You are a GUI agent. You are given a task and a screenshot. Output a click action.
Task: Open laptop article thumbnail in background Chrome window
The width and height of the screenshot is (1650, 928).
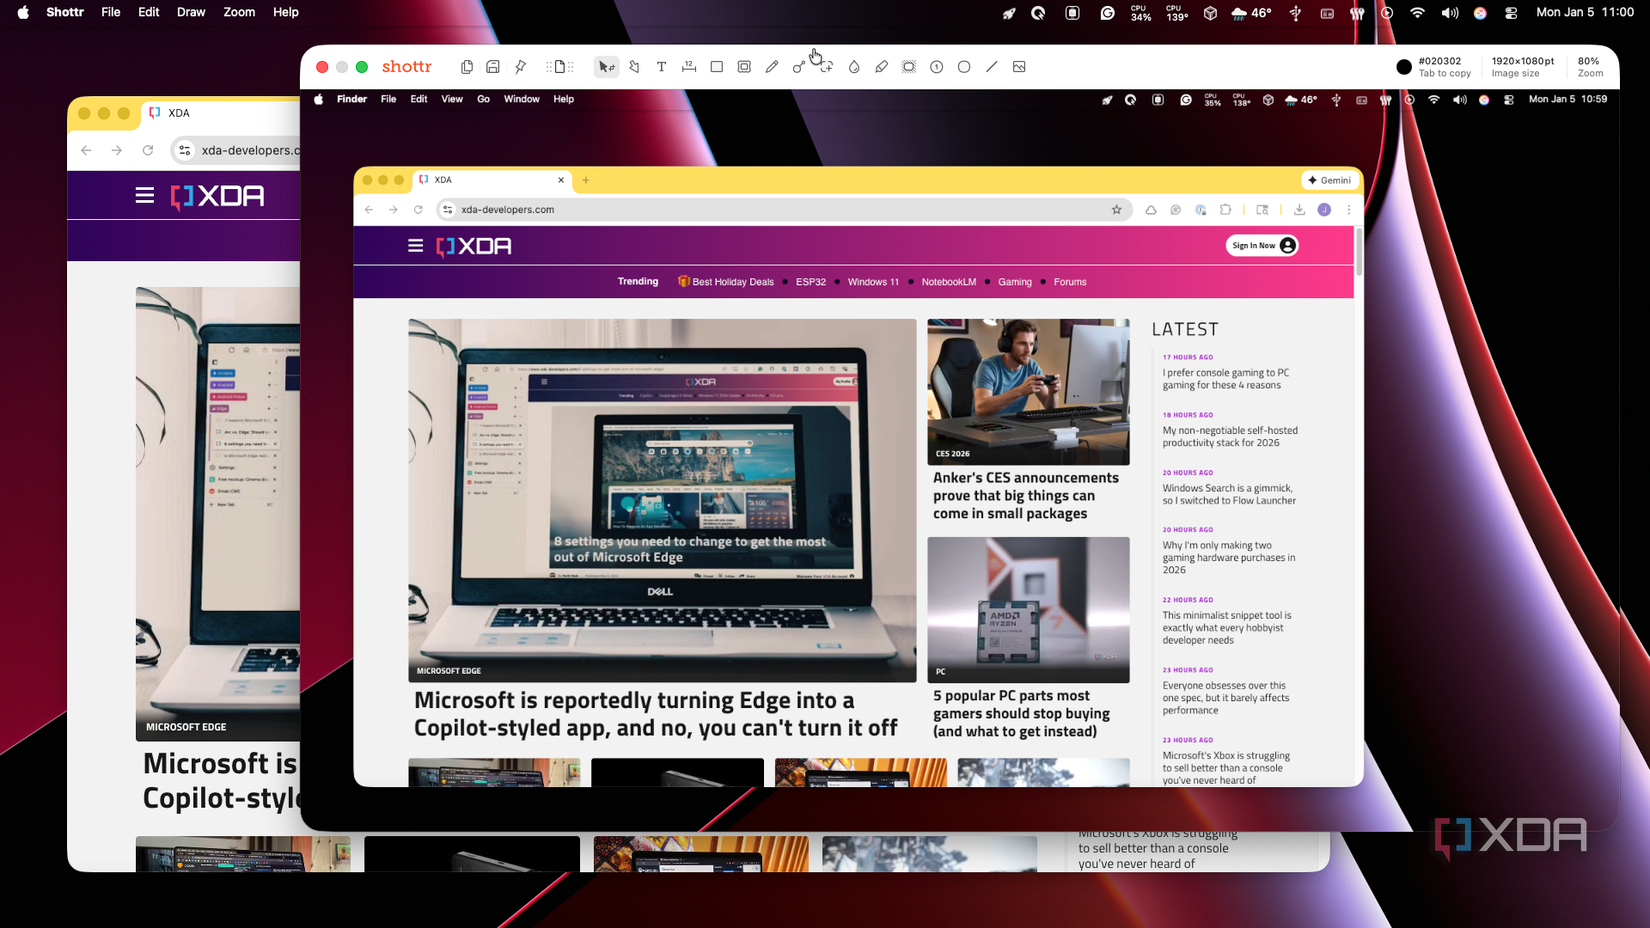(x=218, y=513)
